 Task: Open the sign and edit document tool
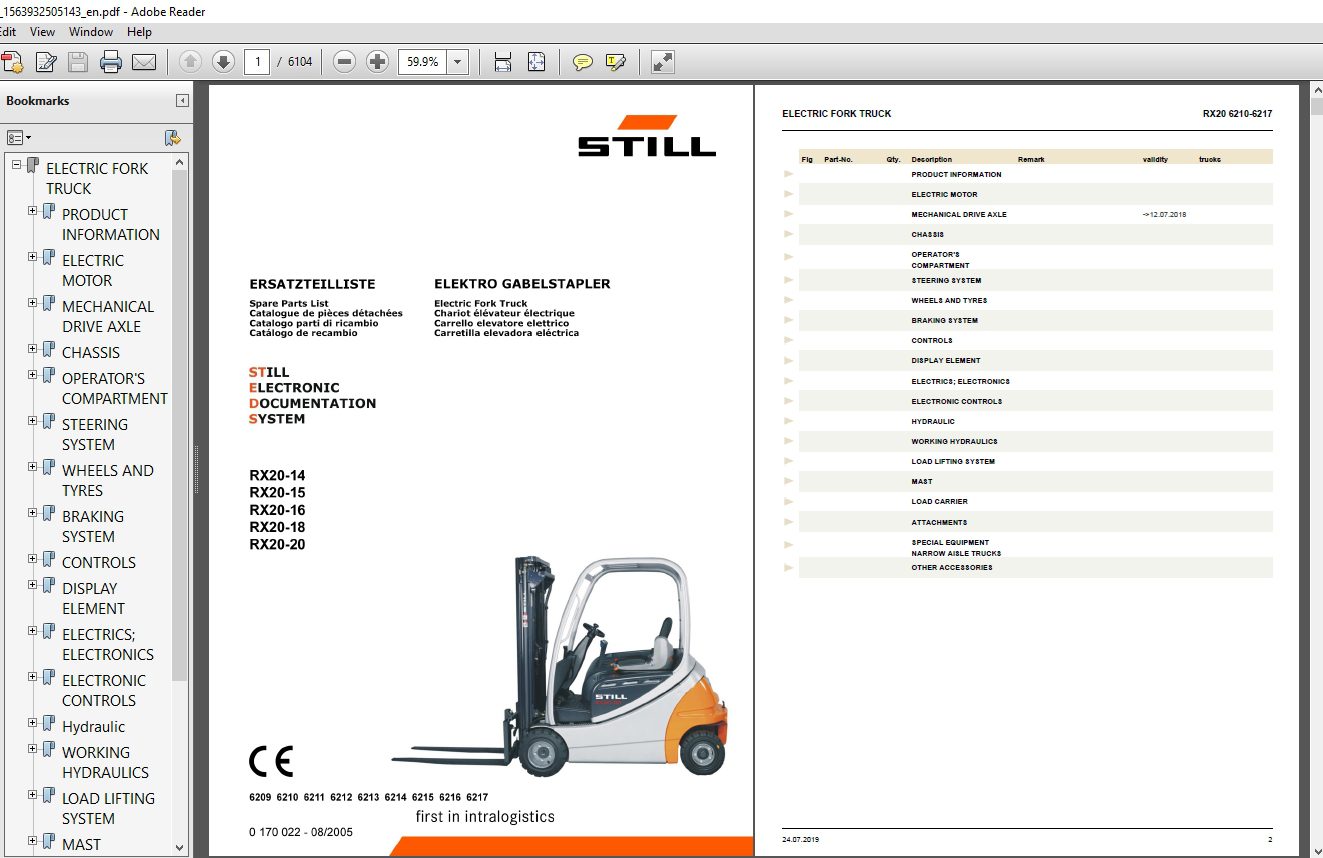[x=46, y=62]
